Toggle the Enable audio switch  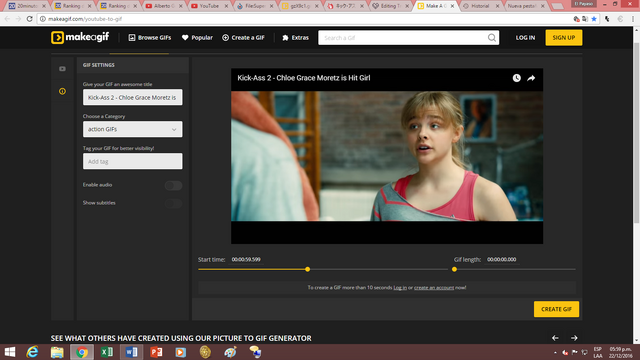(173, 185)
